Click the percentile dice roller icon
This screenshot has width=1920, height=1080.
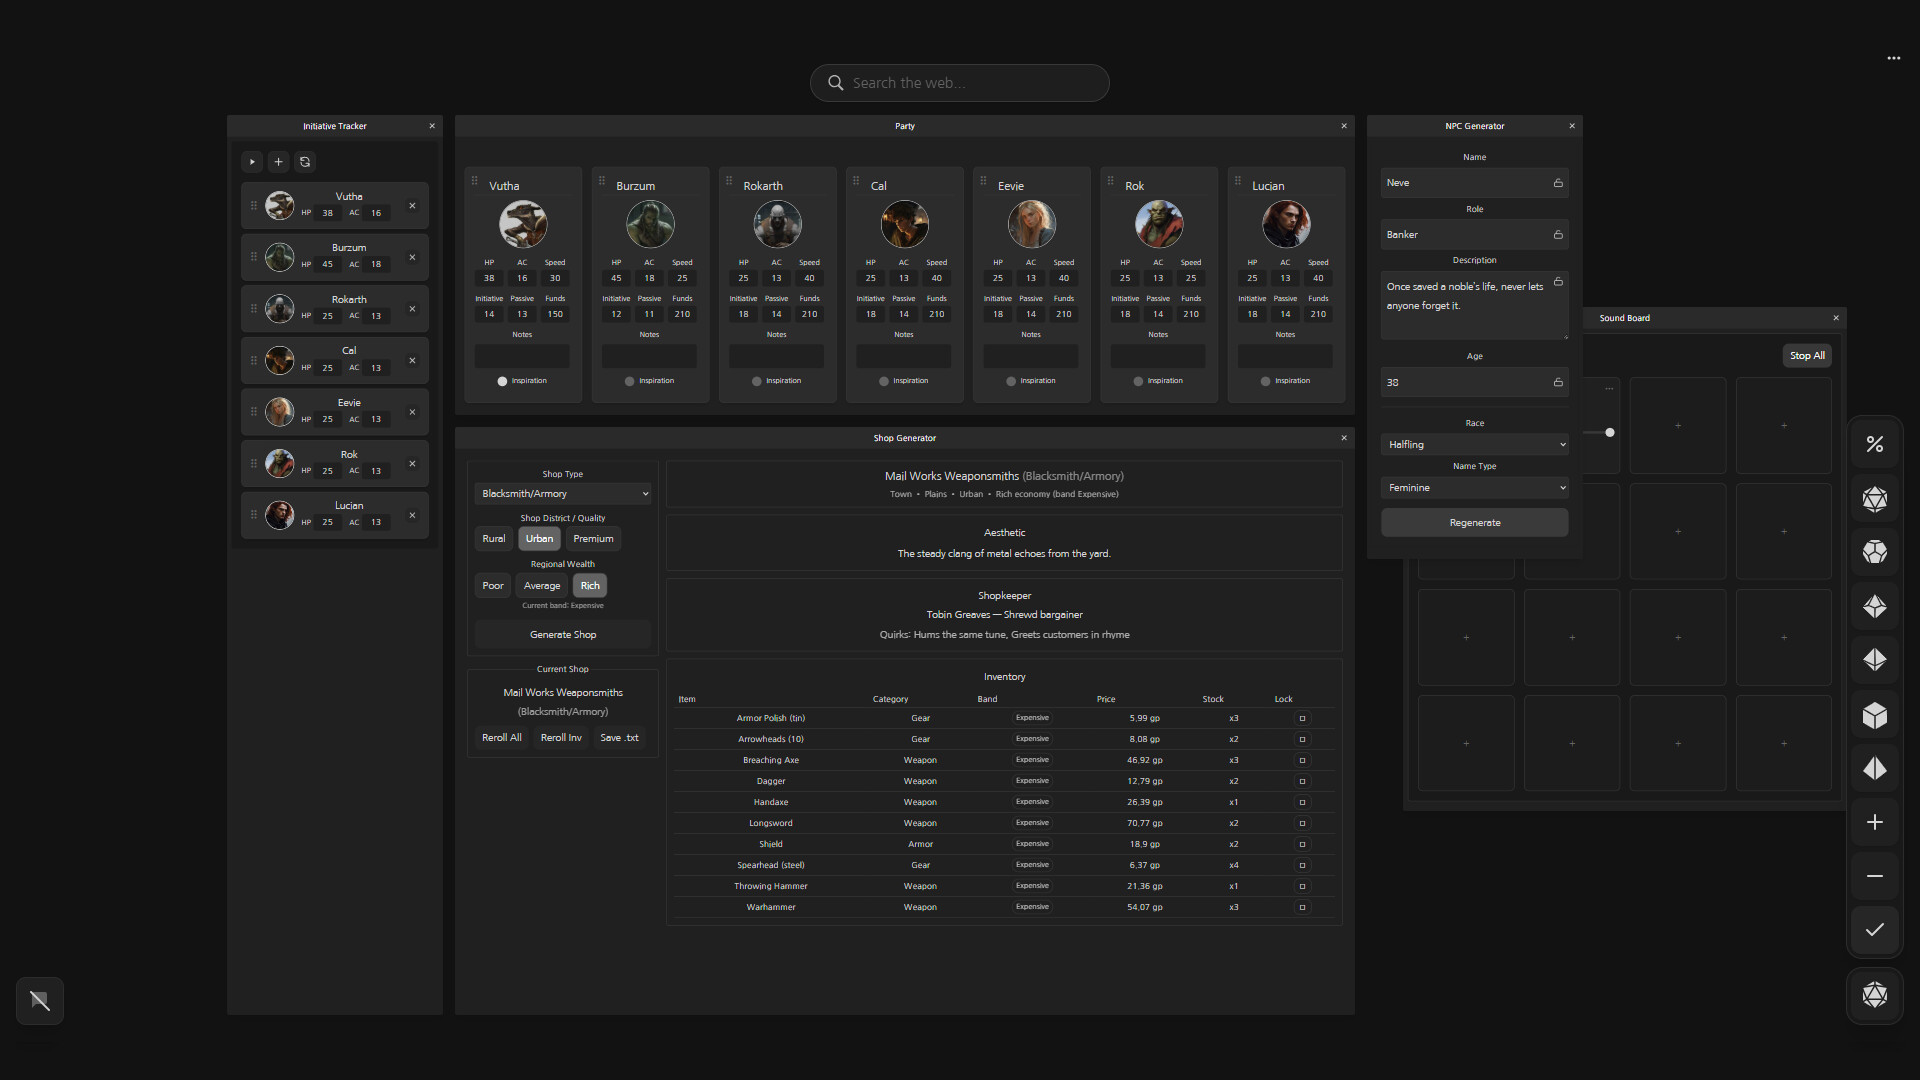click(x=1875, y=443)
